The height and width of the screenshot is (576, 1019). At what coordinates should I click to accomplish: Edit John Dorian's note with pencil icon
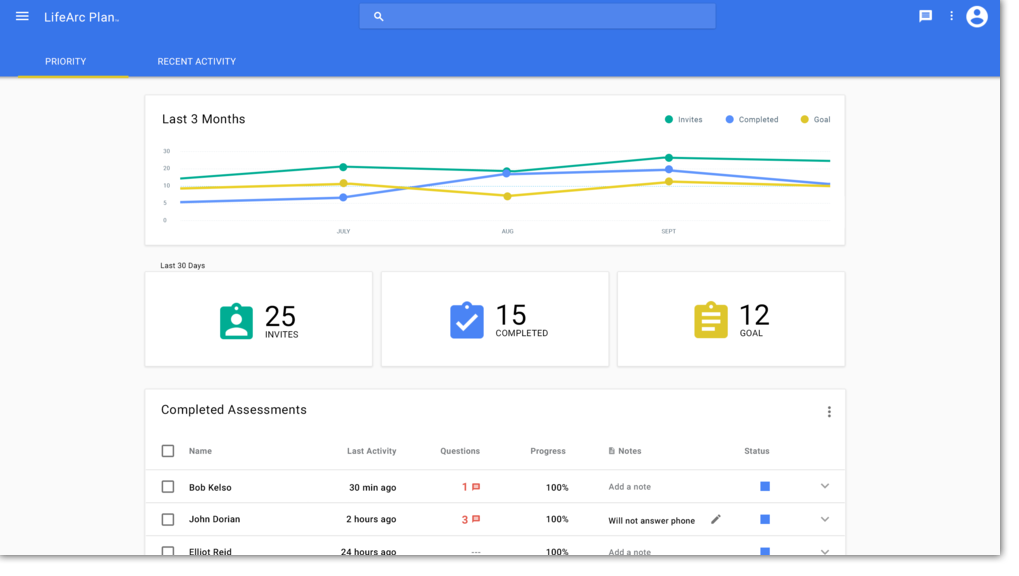tap(716, 519)
